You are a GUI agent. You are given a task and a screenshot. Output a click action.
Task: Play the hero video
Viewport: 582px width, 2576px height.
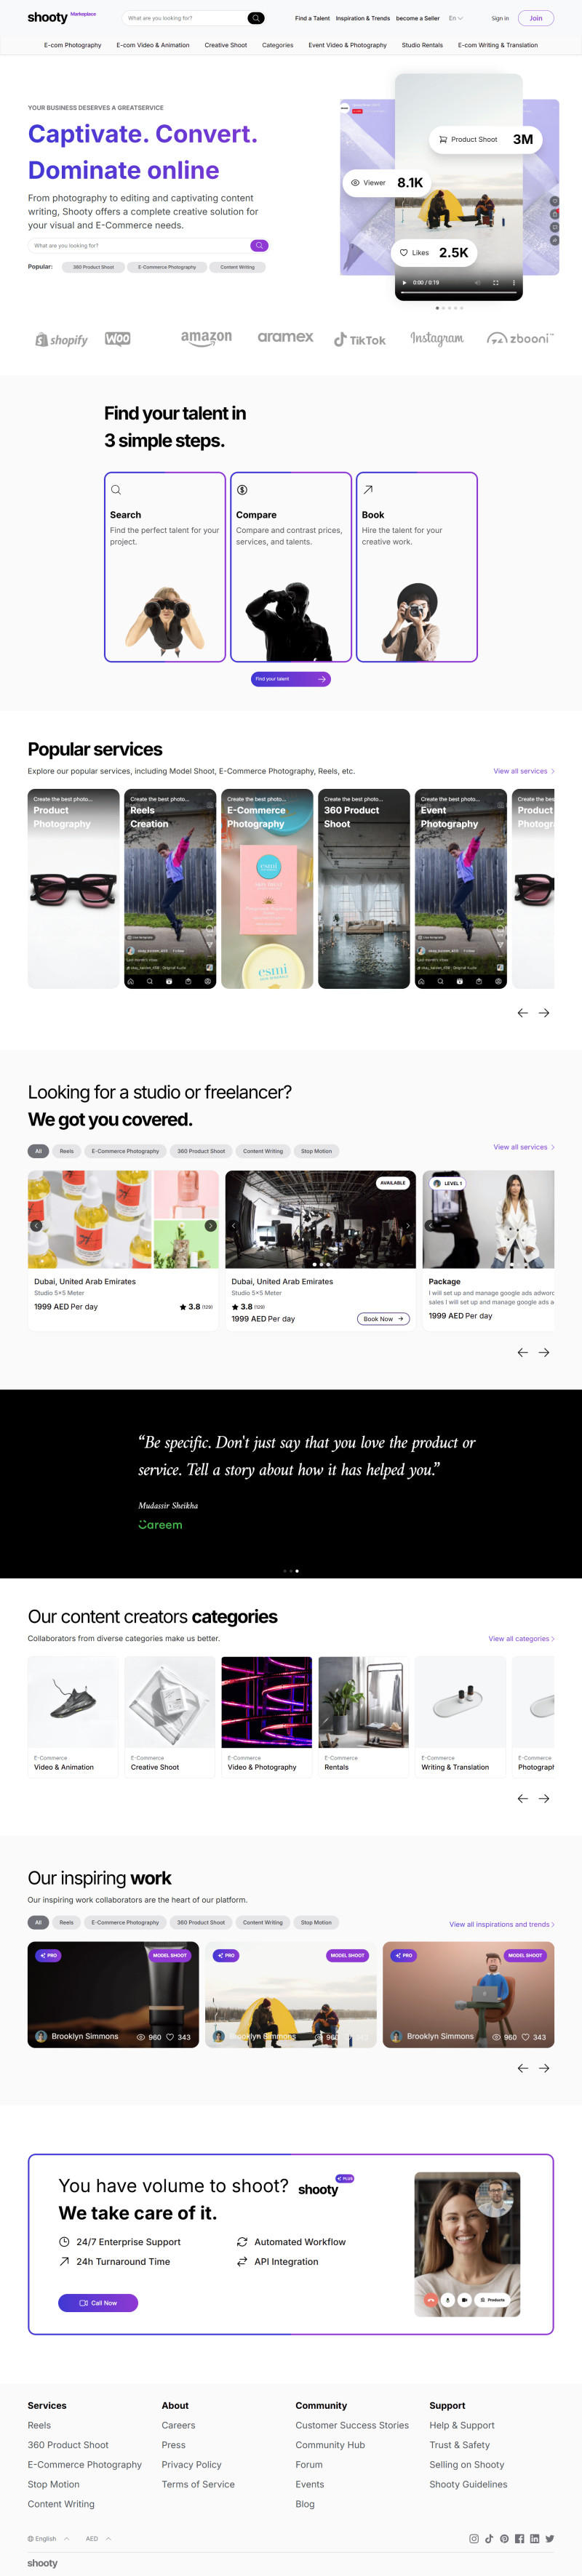pos(404,283)
